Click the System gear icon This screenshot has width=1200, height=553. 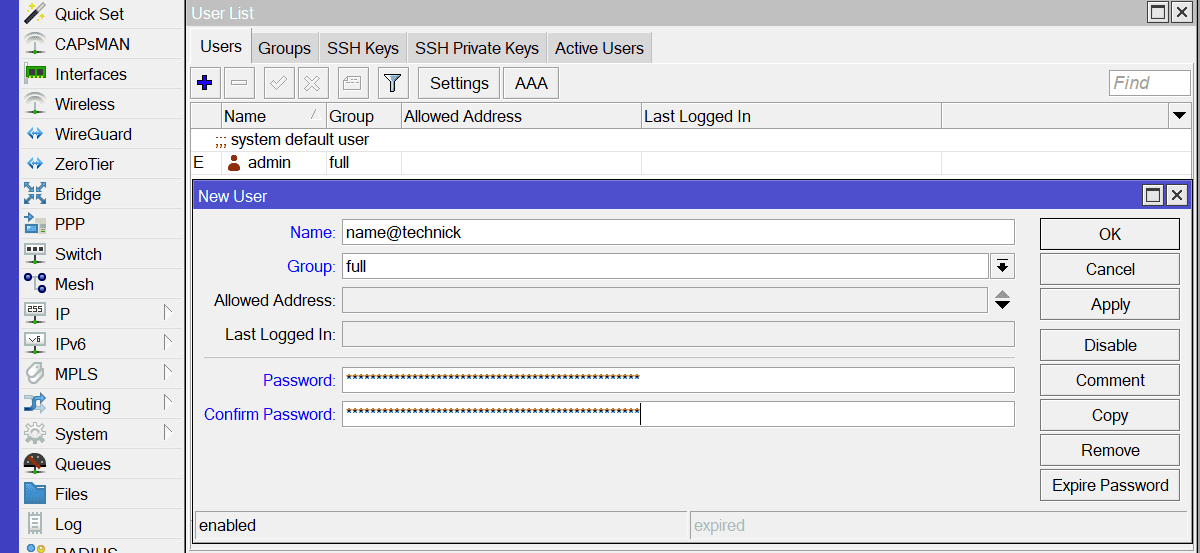pos(35,434)
